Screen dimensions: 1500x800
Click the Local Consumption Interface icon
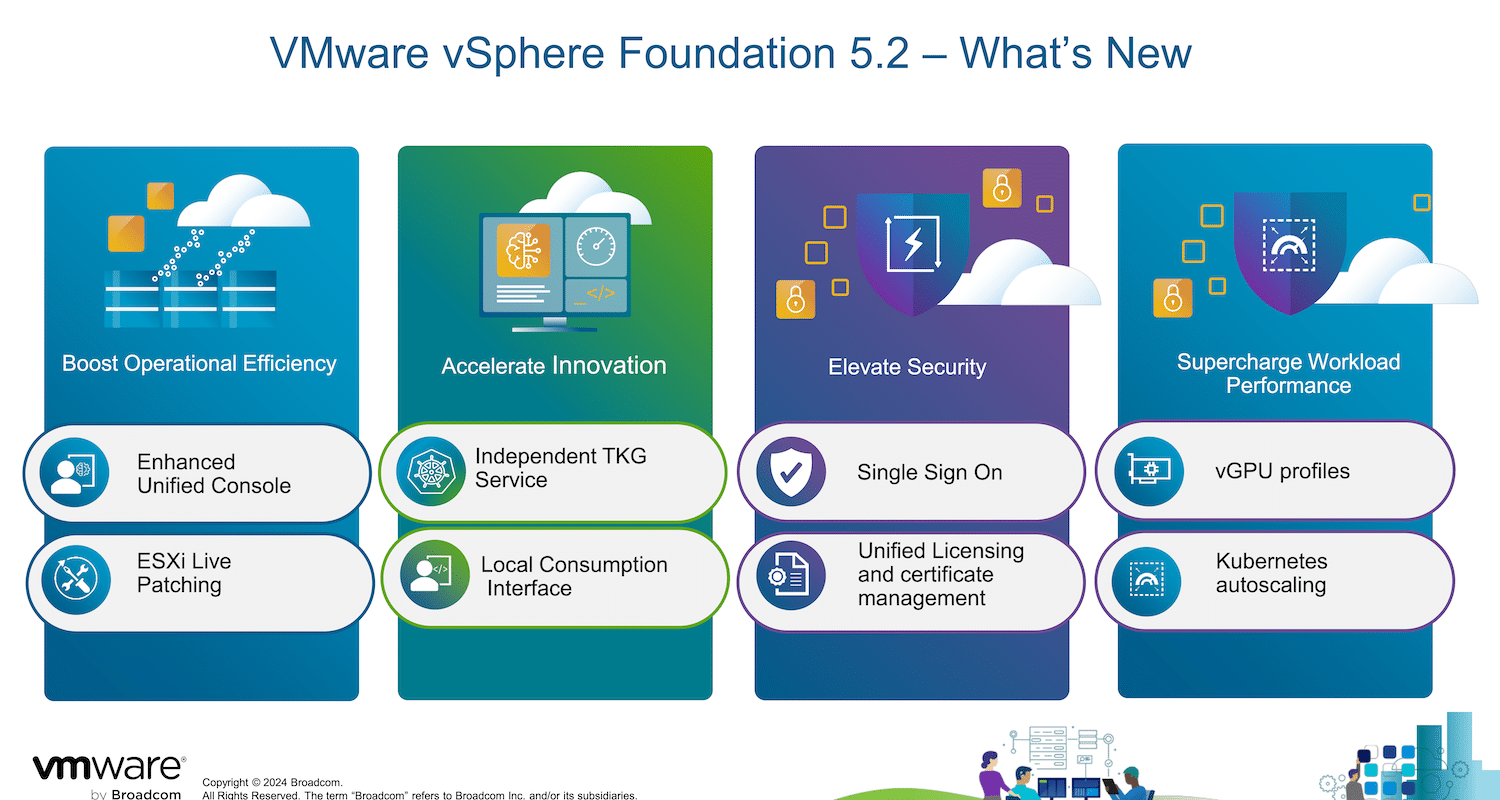434,575
